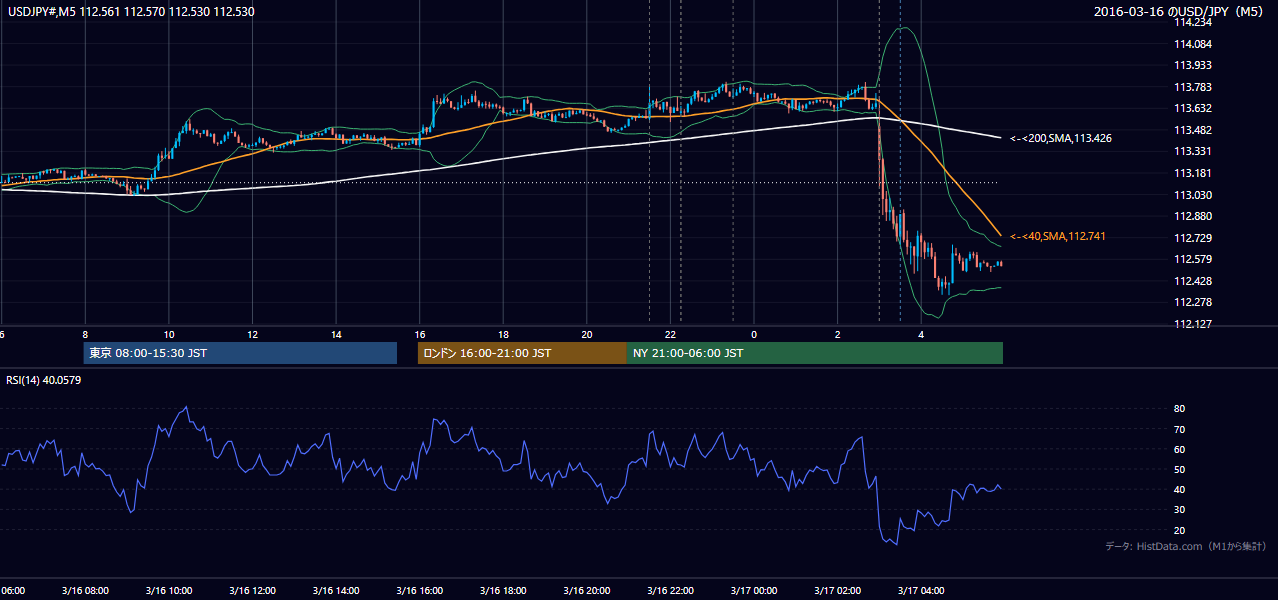Click the 3/16 12:00 bottom time label
This screenshot has width=1278, height=600.
[252, 591]
